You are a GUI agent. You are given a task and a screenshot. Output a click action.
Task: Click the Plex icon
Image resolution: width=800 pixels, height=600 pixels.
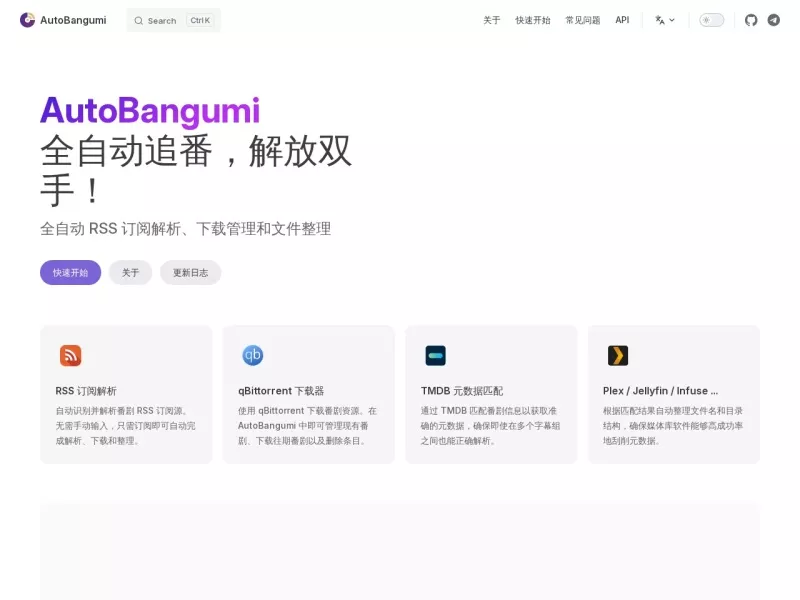618,355
